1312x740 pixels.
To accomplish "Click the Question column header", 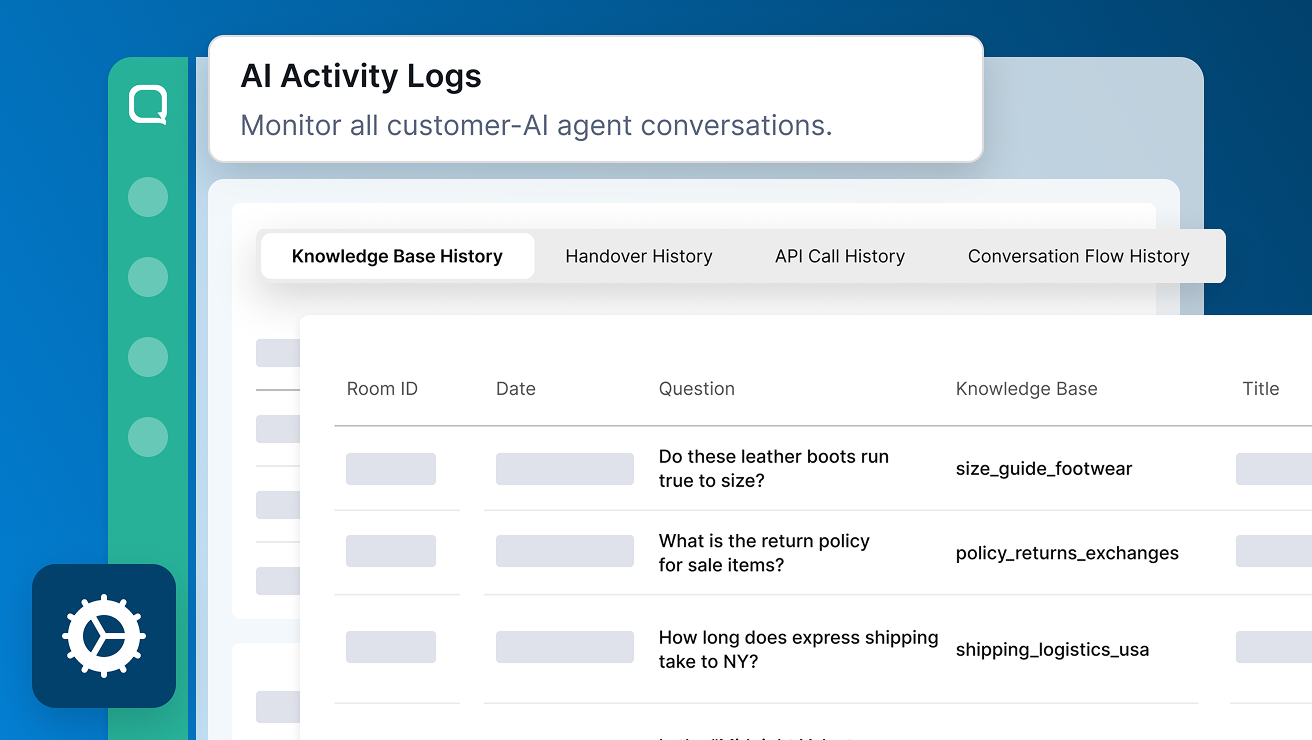I will [x=696, y=389].
